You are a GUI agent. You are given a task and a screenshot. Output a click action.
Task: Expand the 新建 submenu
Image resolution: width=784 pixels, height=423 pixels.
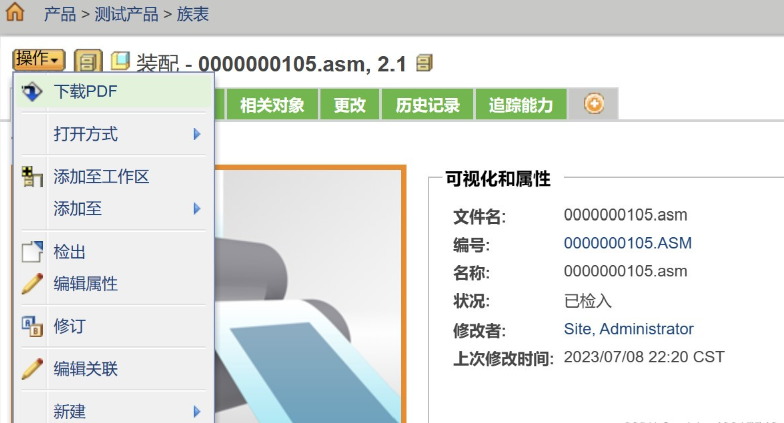[197, 411]
